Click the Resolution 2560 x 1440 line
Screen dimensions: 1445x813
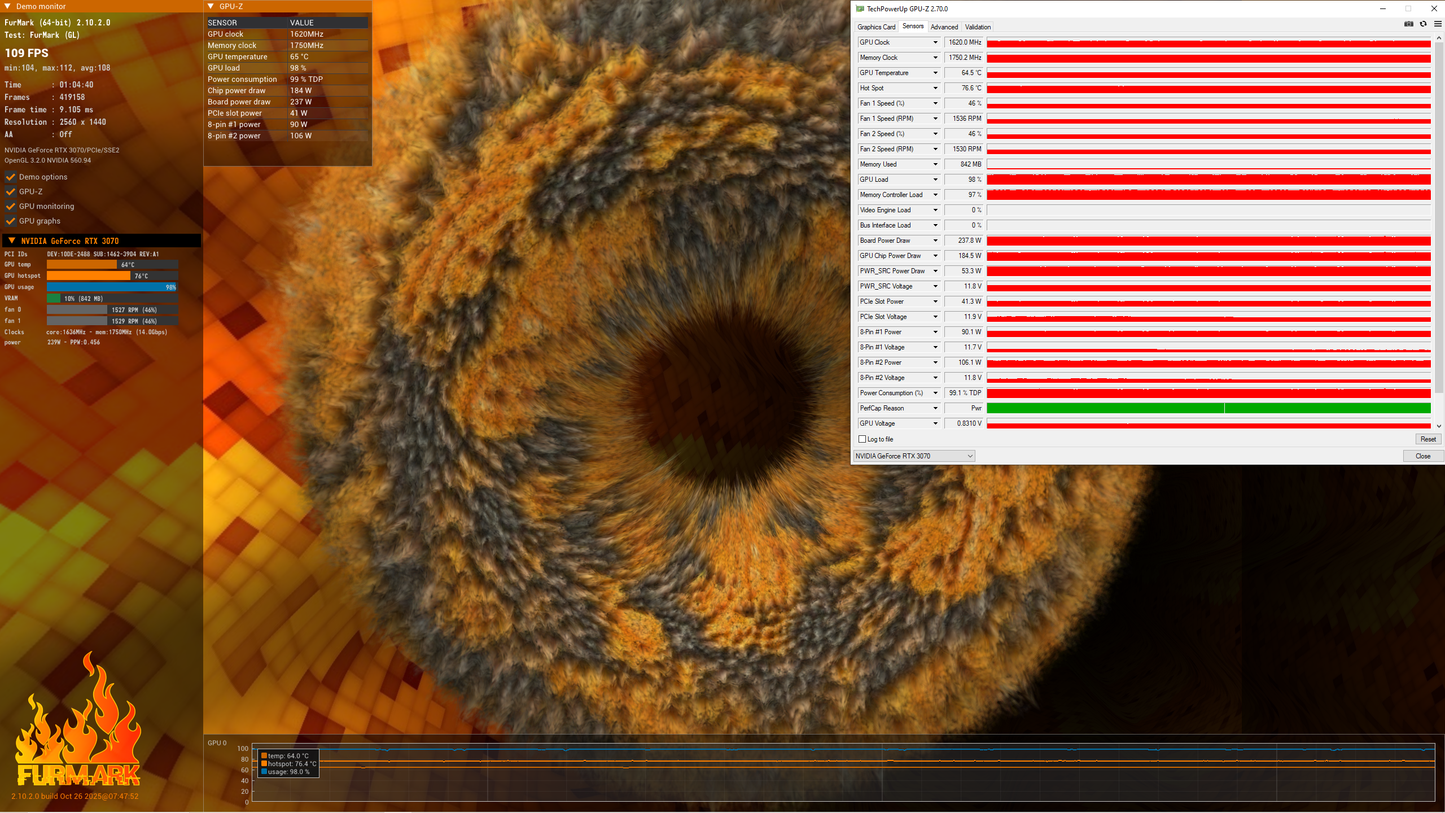tap(55, 122)
